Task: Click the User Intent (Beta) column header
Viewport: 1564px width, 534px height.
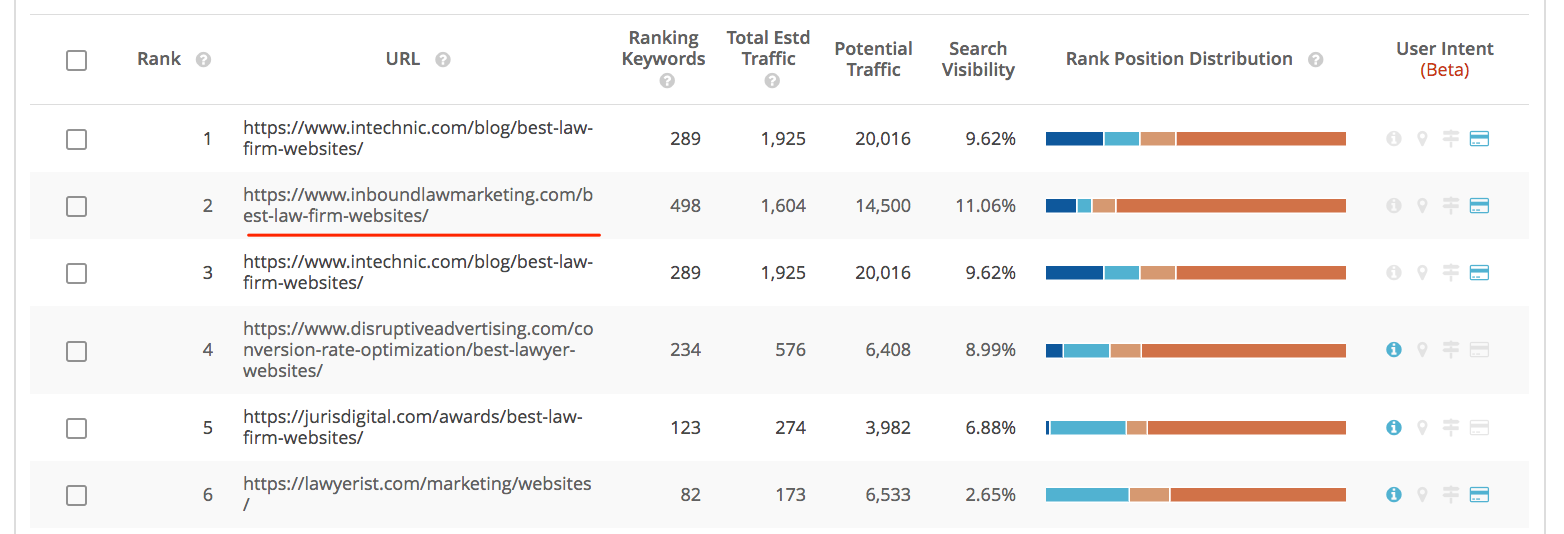Action: pyautogui.click(x=1445, y=59)
